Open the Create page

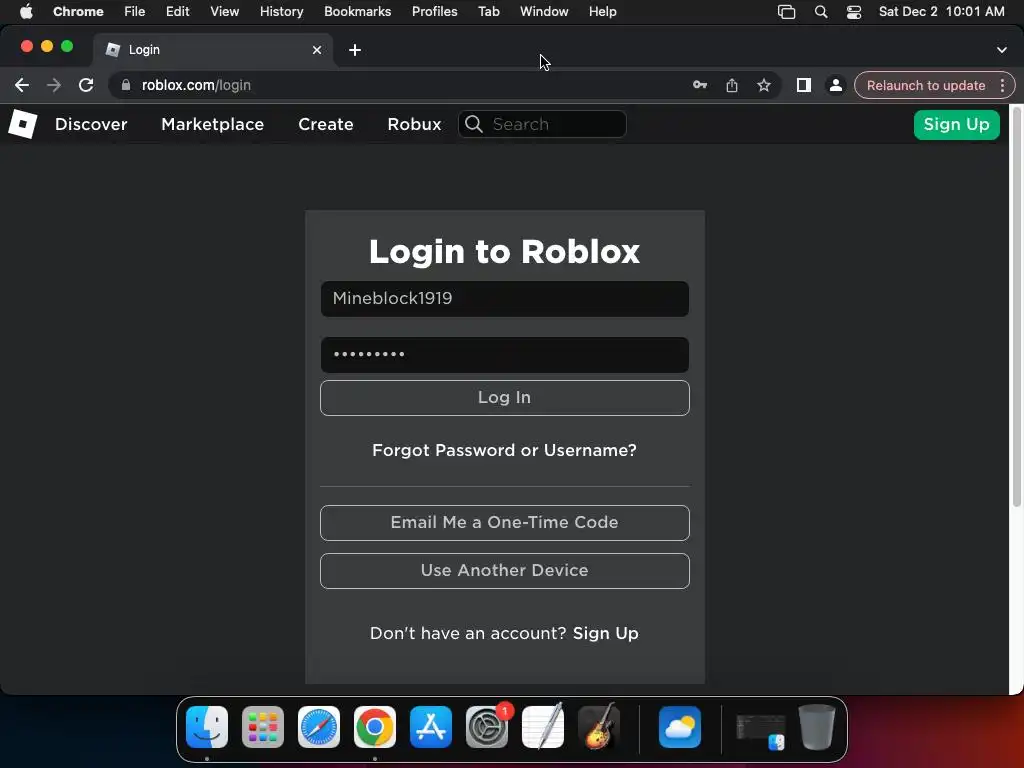326,124
